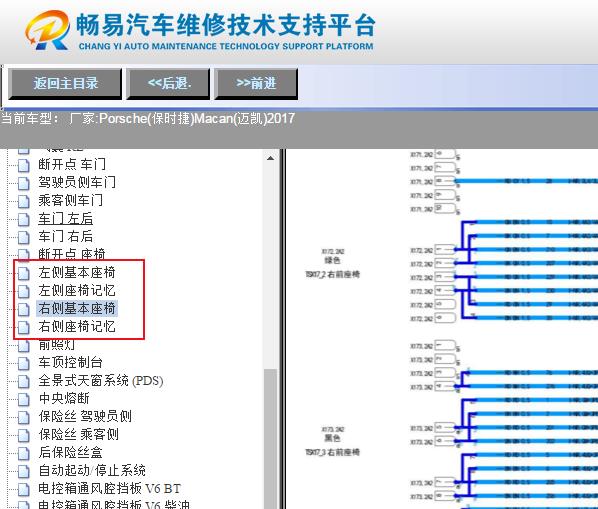Select 左侧基本座椅 in the tree
598x509 pixels.
pos(77,272)
